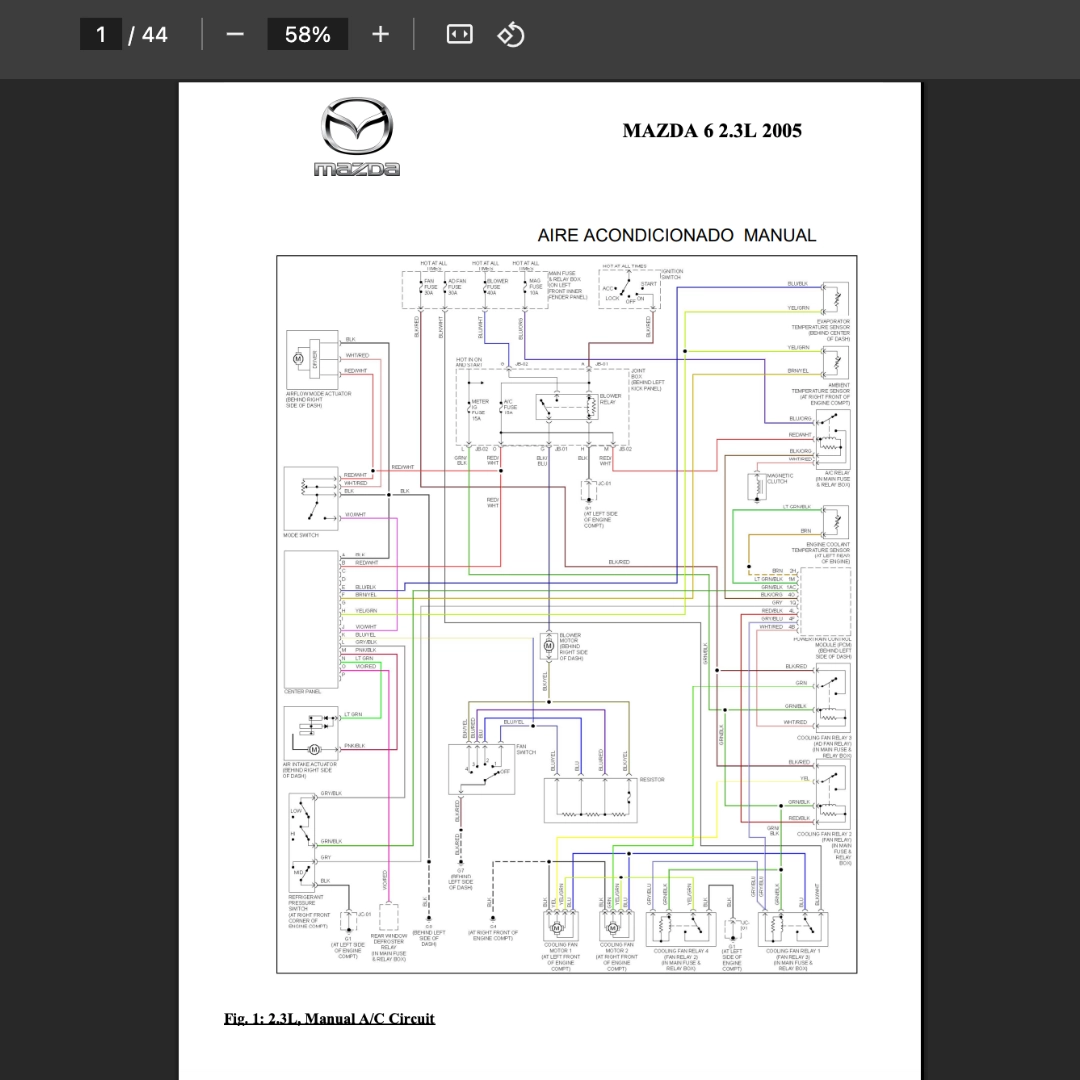Click the 'CENTER PANEL' label in the diagram
1080x1080 pixels.
pyautogui.click(x=302, y=692)
